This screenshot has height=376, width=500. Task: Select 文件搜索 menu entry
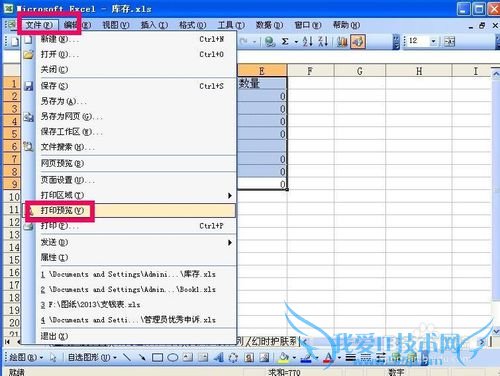tap(129, 147)
